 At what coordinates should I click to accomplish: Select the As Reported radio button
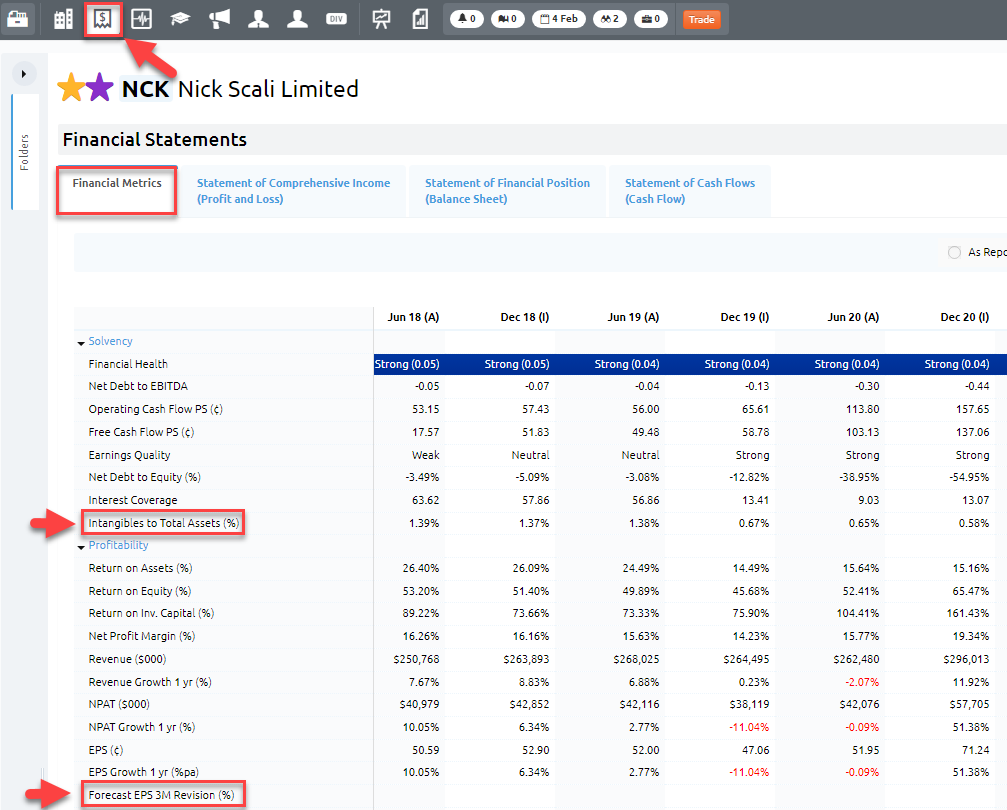(954, 252)
